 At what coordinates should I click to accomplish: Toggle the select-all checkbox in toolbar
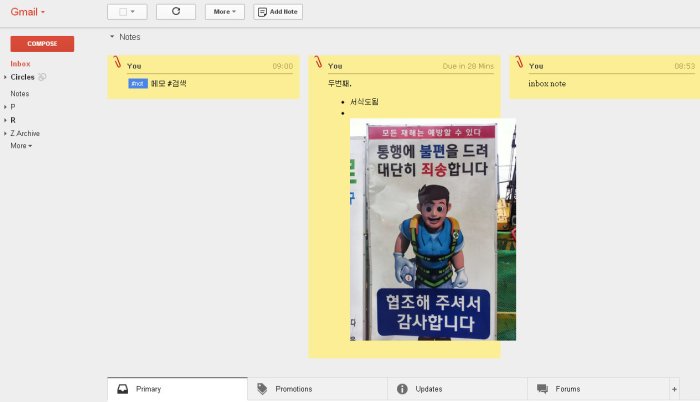click(123, 12)
